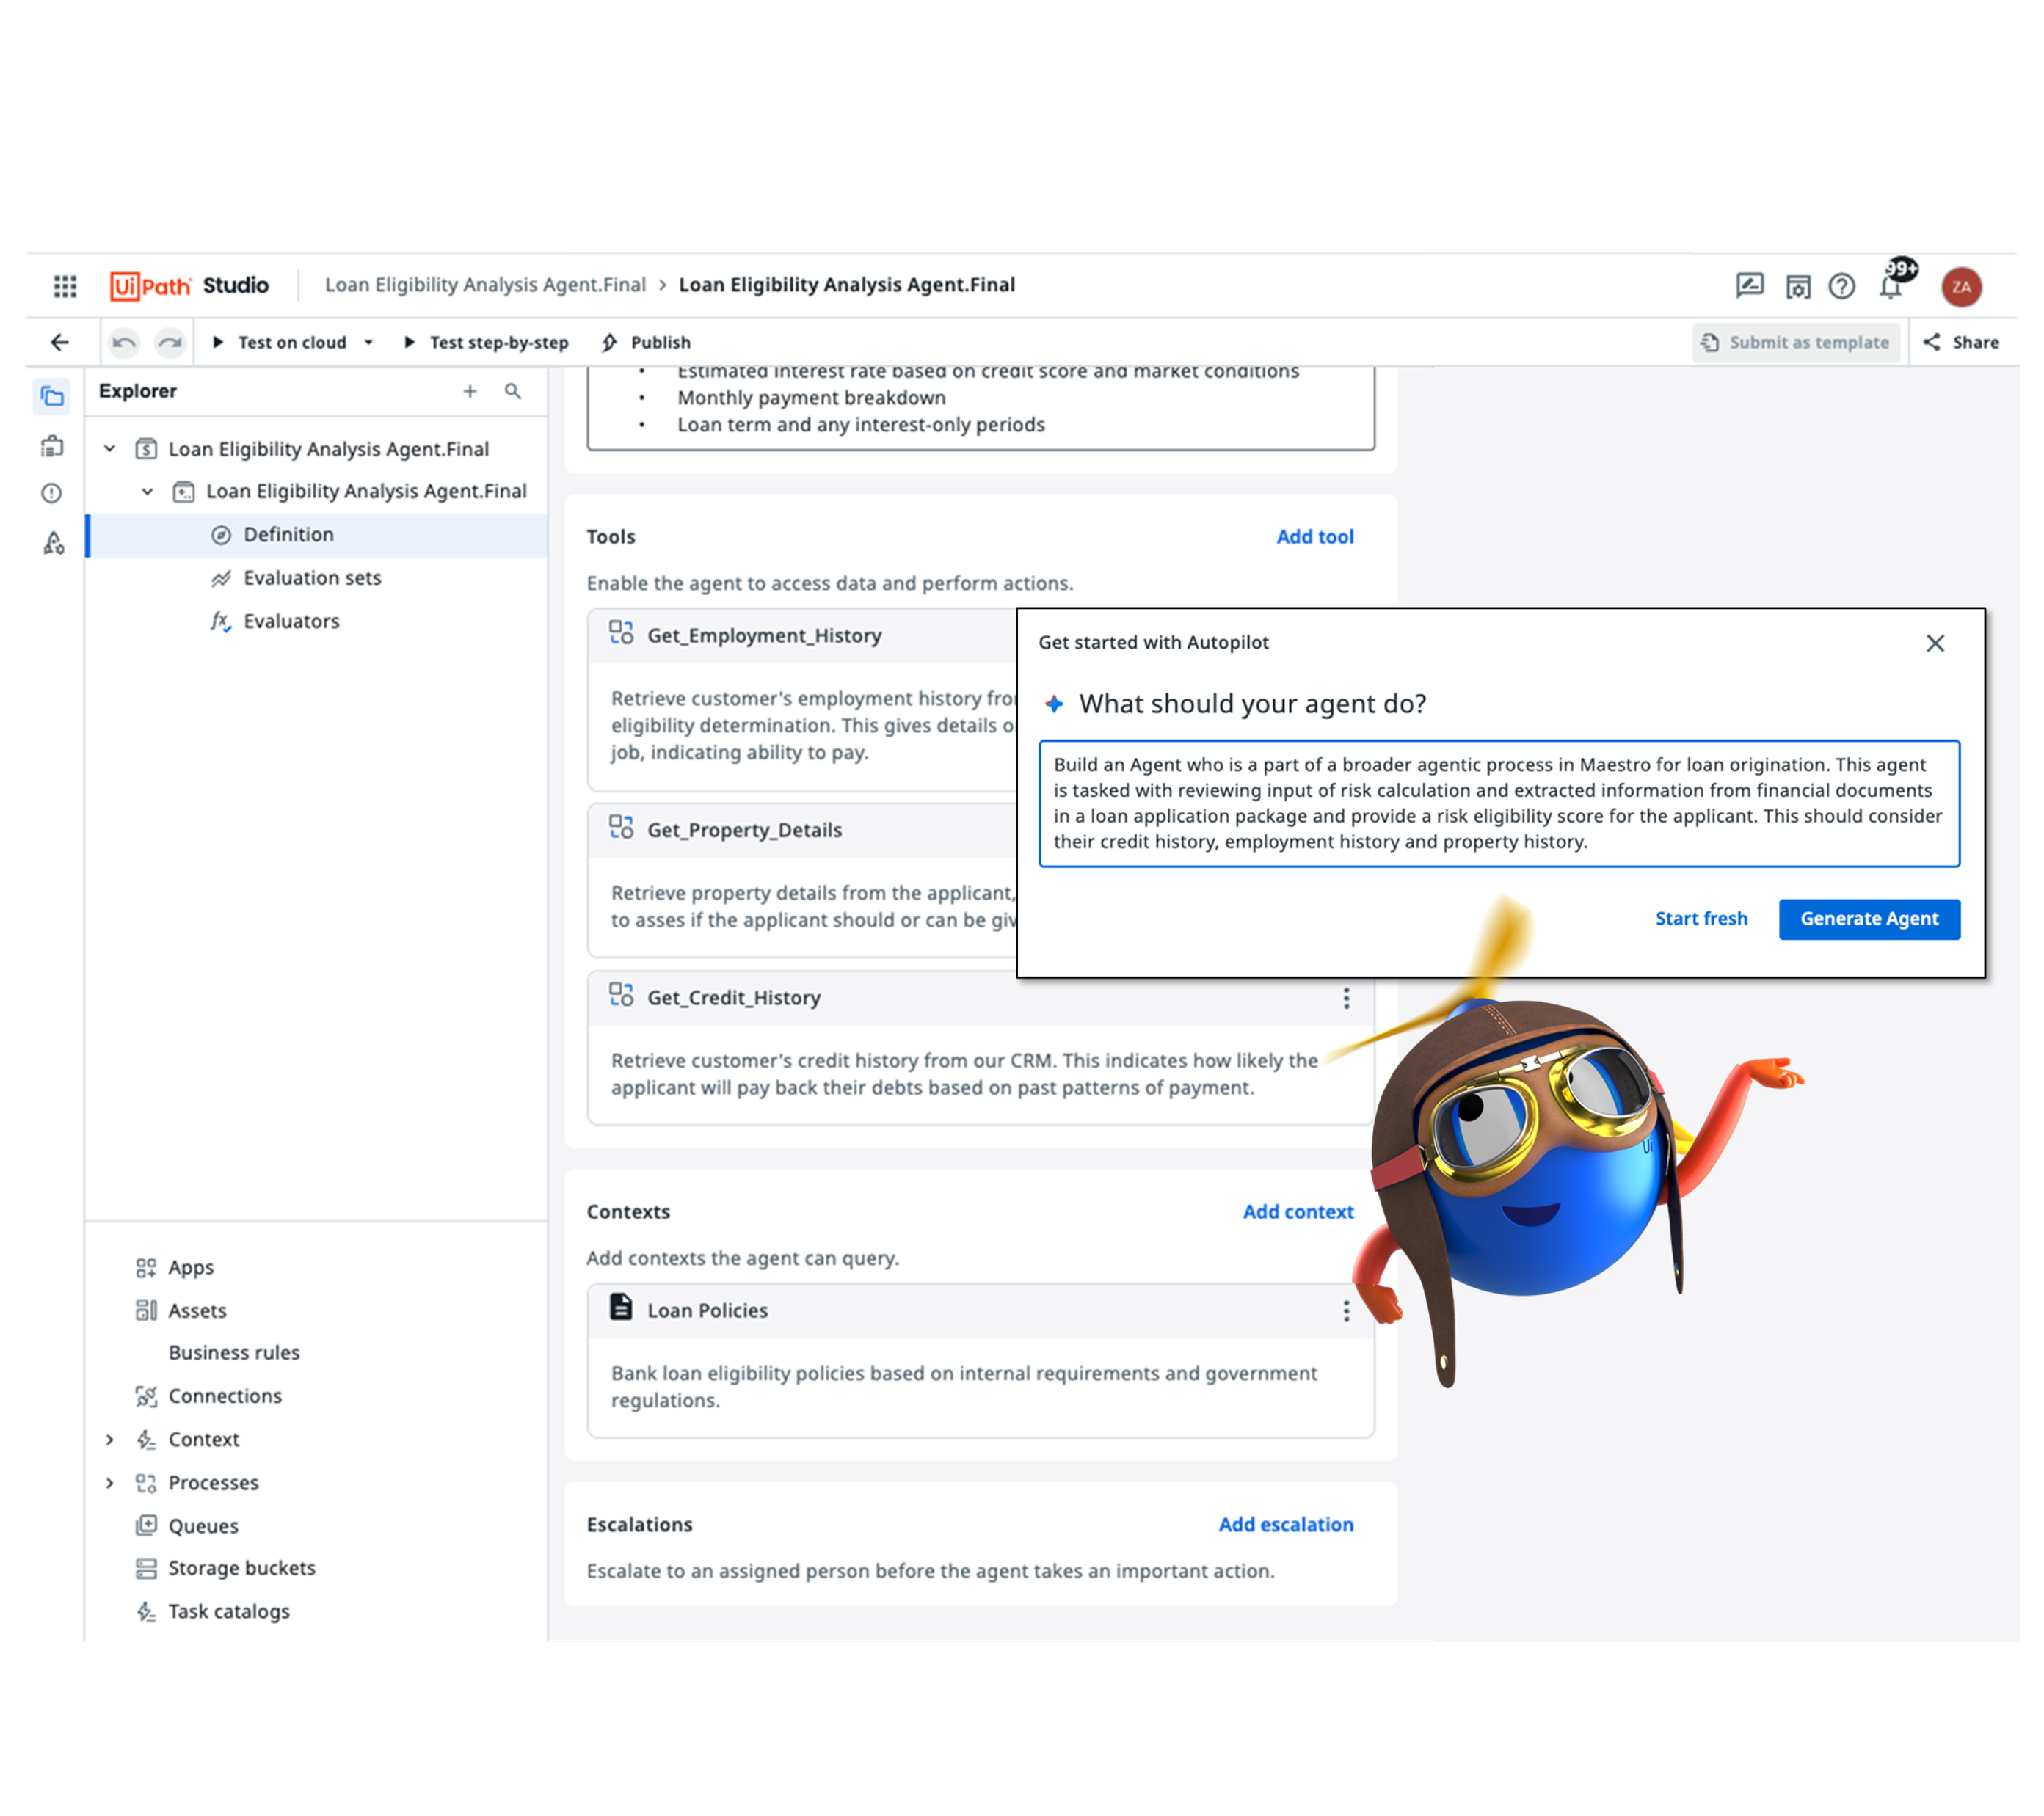Click the Add escalation link
The width and height of the screenshot is (2044, 1816).
[x=1286, y=1524]
